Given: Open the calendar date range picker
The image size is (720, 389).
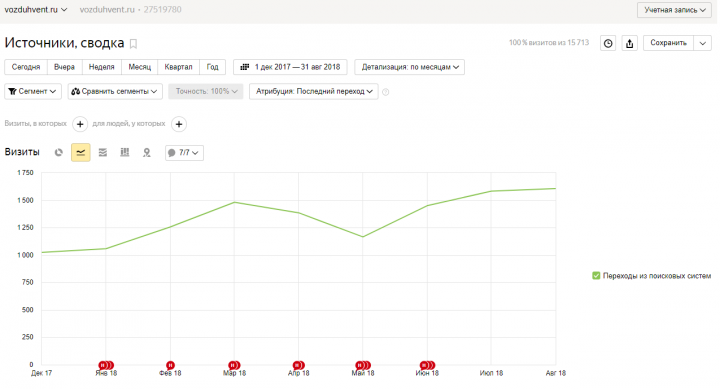Looking at the screenshot, I should (x=290, y=67).
